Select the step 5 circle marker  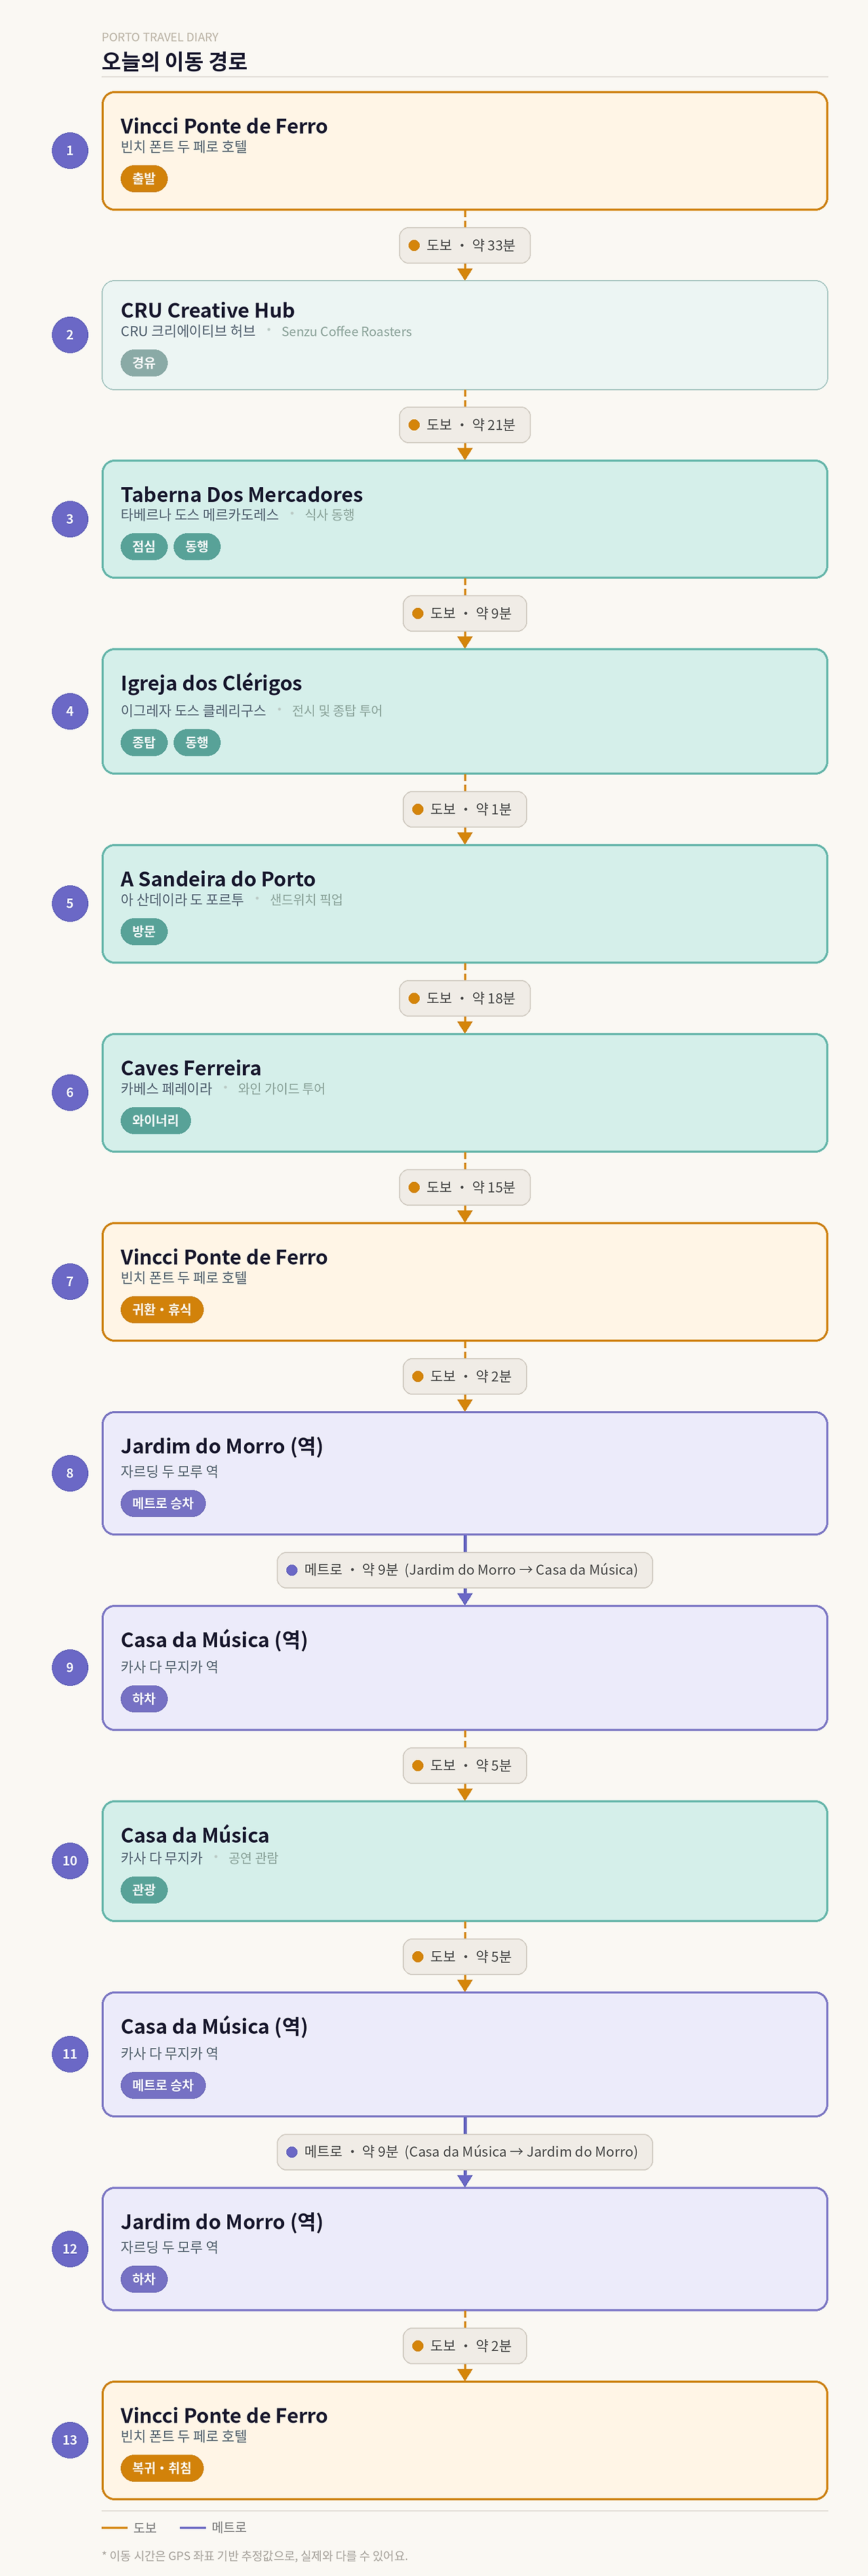point(70,904)
